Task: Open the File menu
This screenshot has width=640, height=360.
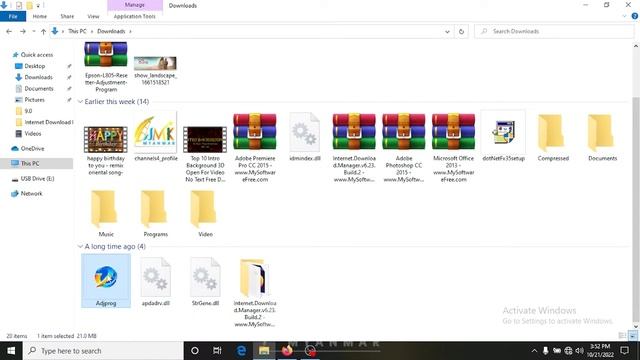Action: pos(13,16)
